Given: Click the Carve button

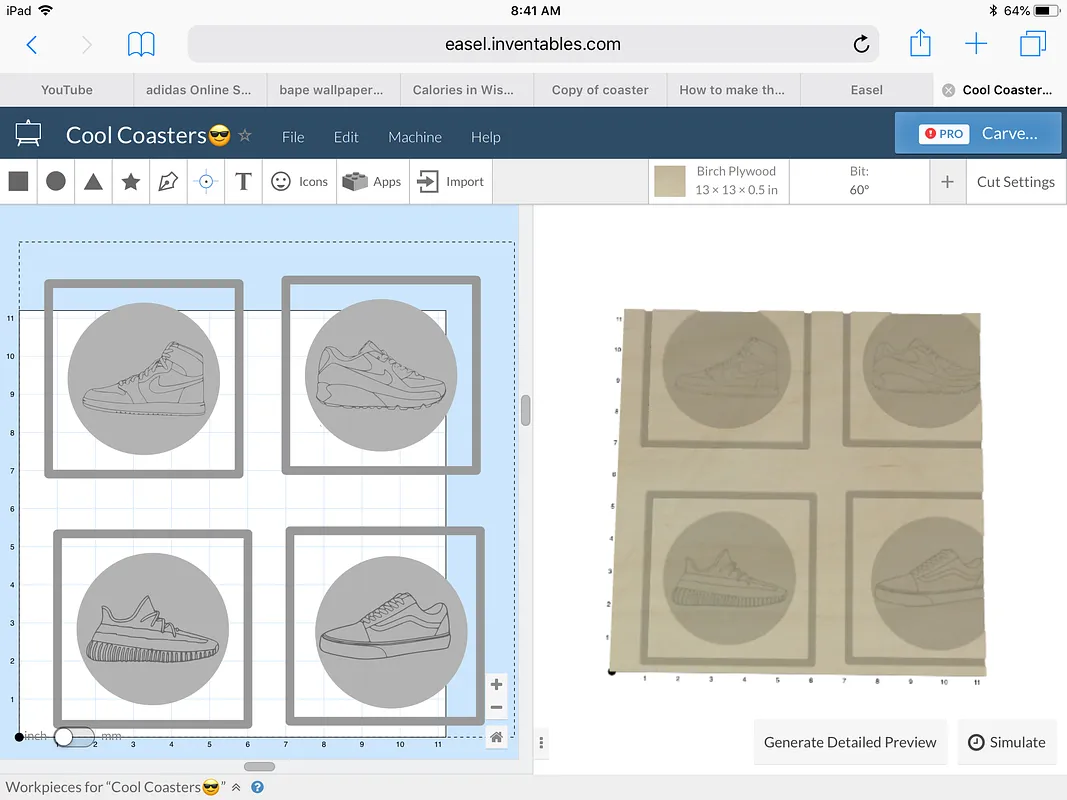Looking at the screenshot, I should (978, 133).
